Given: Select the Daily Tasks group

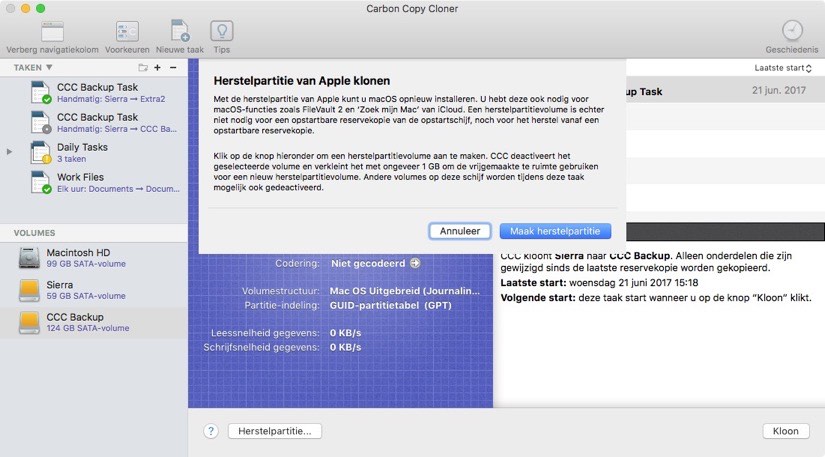Looking at the screenshot, I should point(94,153).
